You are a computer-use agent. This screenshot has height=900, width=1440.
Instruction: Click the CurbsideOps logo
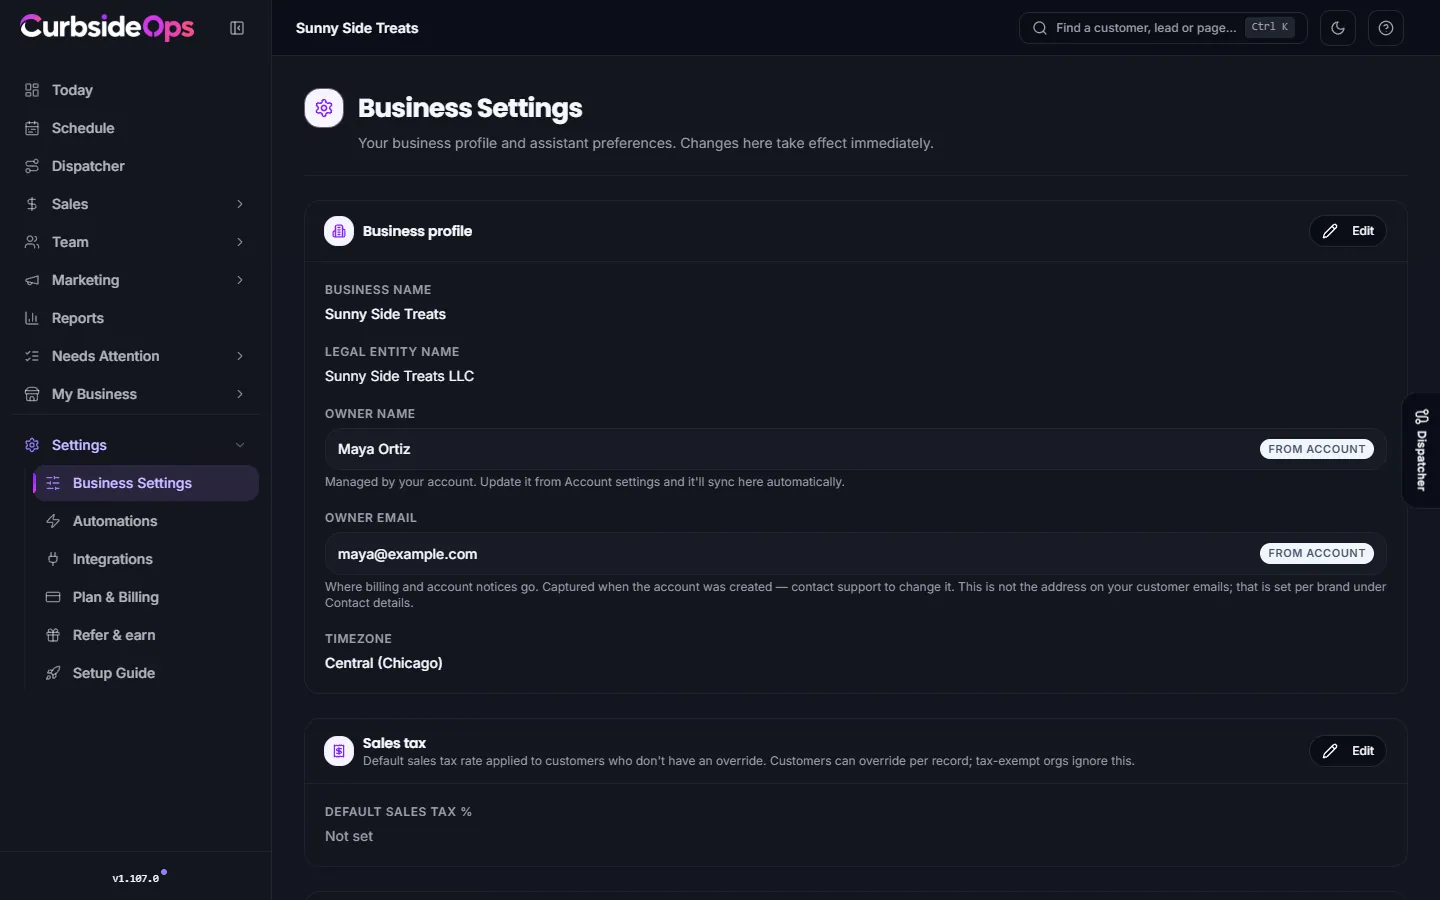pyautogui.click(x=107, y=27)
